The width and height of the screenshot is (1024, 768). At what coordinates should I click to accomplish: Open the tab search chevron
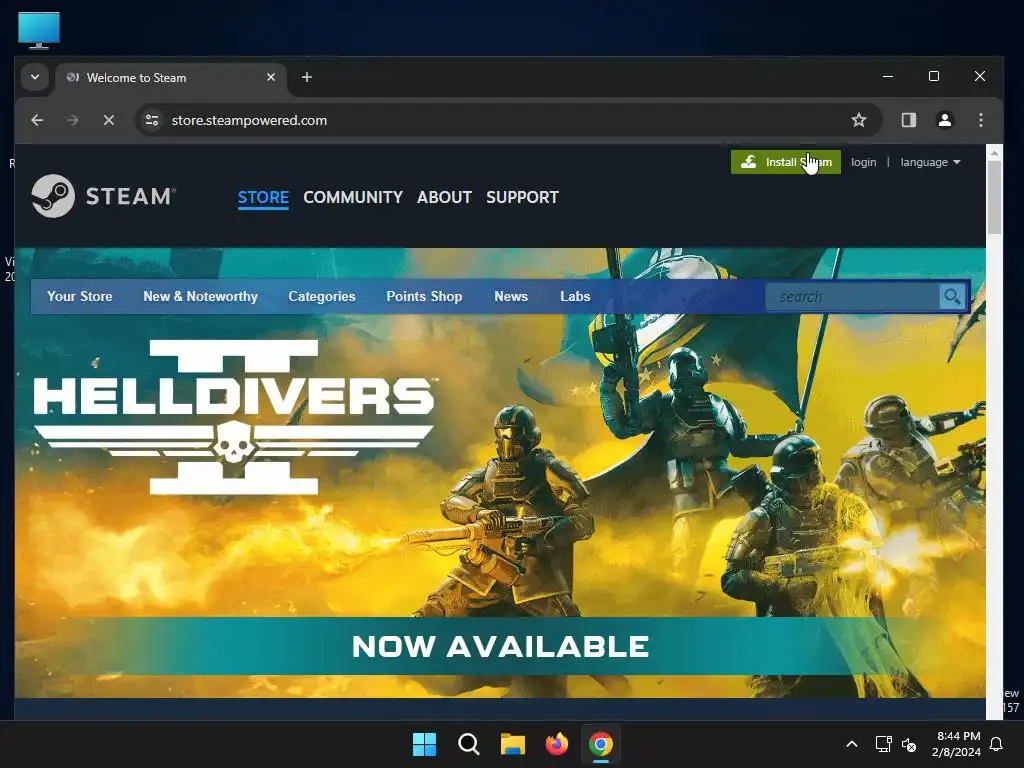(35, 77)
